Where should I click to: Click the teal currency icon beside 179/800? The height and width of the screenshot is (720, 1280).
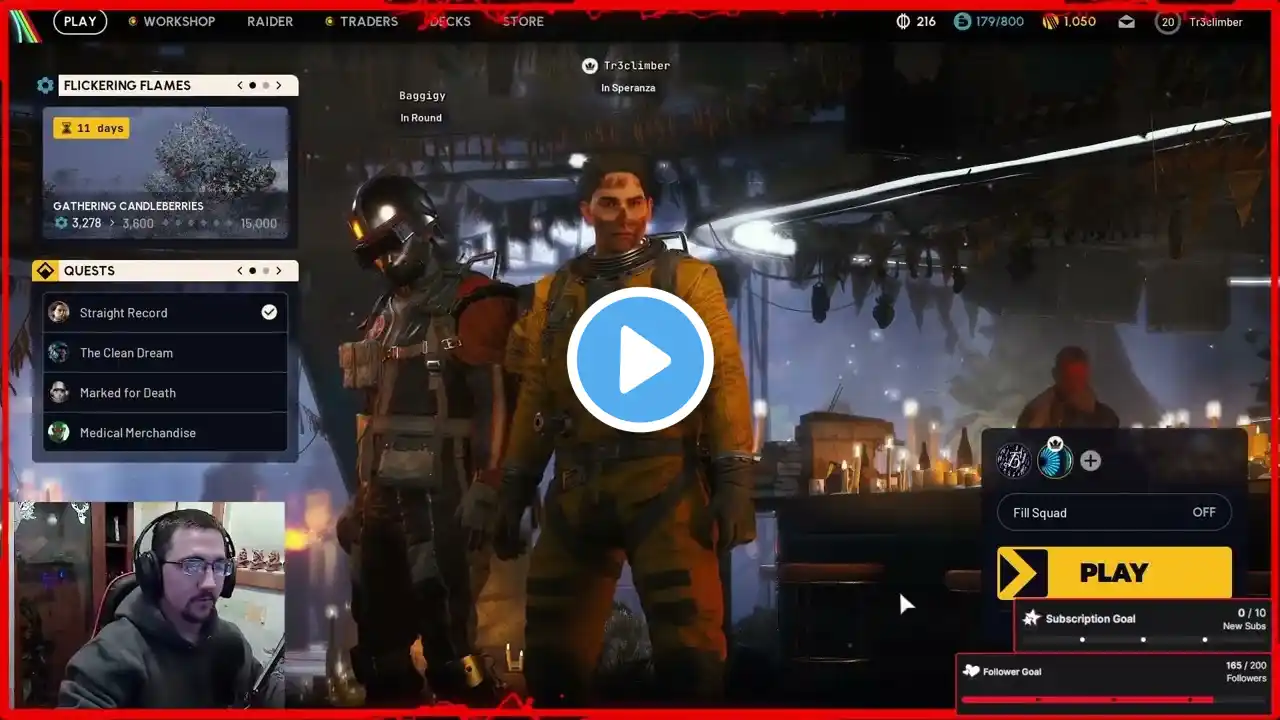point(962,22)
